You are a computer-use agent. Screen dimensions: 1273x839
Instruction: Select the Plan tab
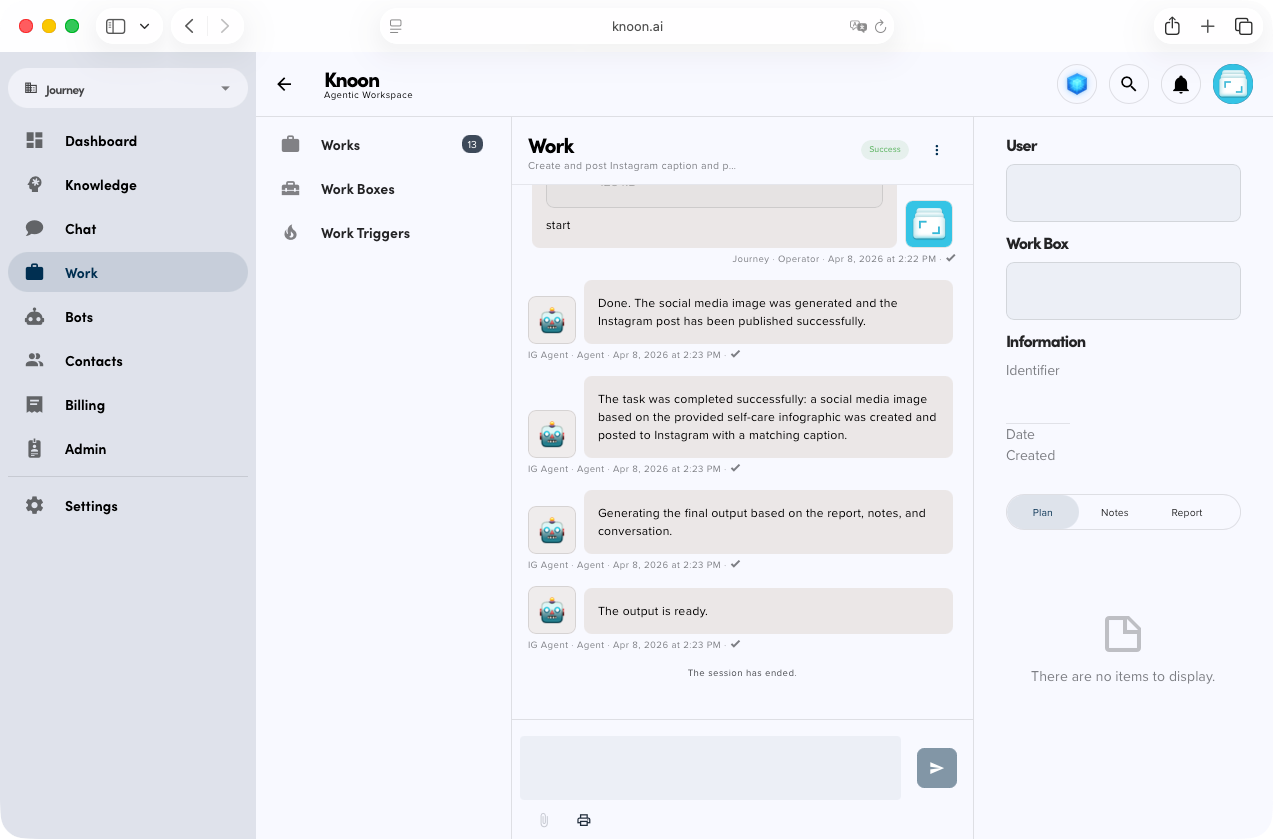pos(1042,512)
